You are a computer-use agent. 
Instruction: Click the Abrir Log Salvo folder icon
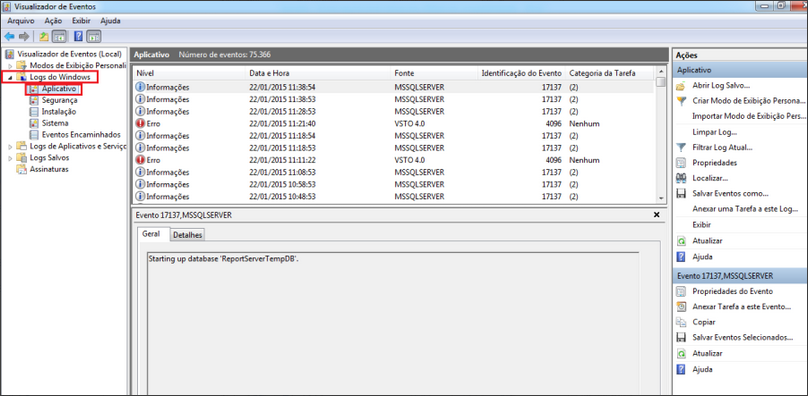pos(681,86)
